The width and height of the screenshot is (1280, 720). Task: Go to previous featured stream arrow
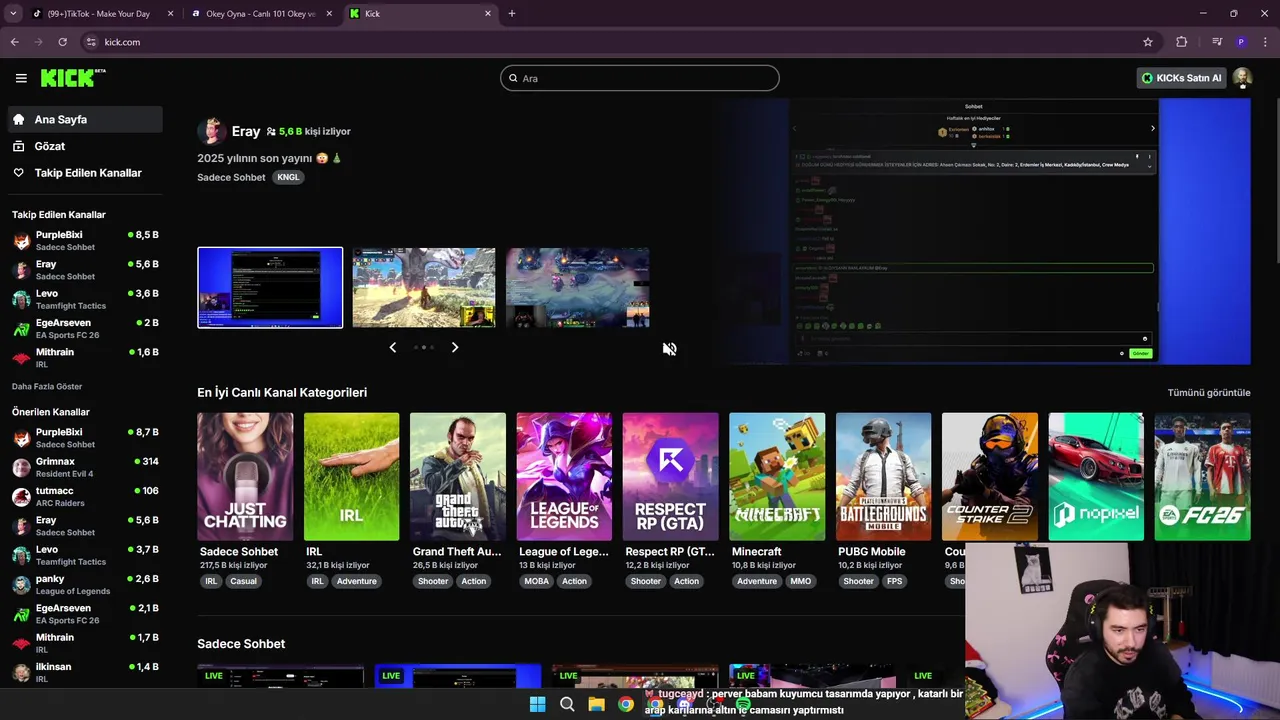pos(392,347)
